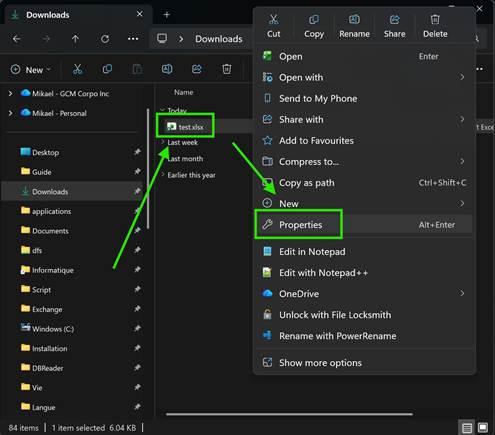Screen dimensions: 495x435
Task: Click Downloads in the address bar
Action: [219, 39]
